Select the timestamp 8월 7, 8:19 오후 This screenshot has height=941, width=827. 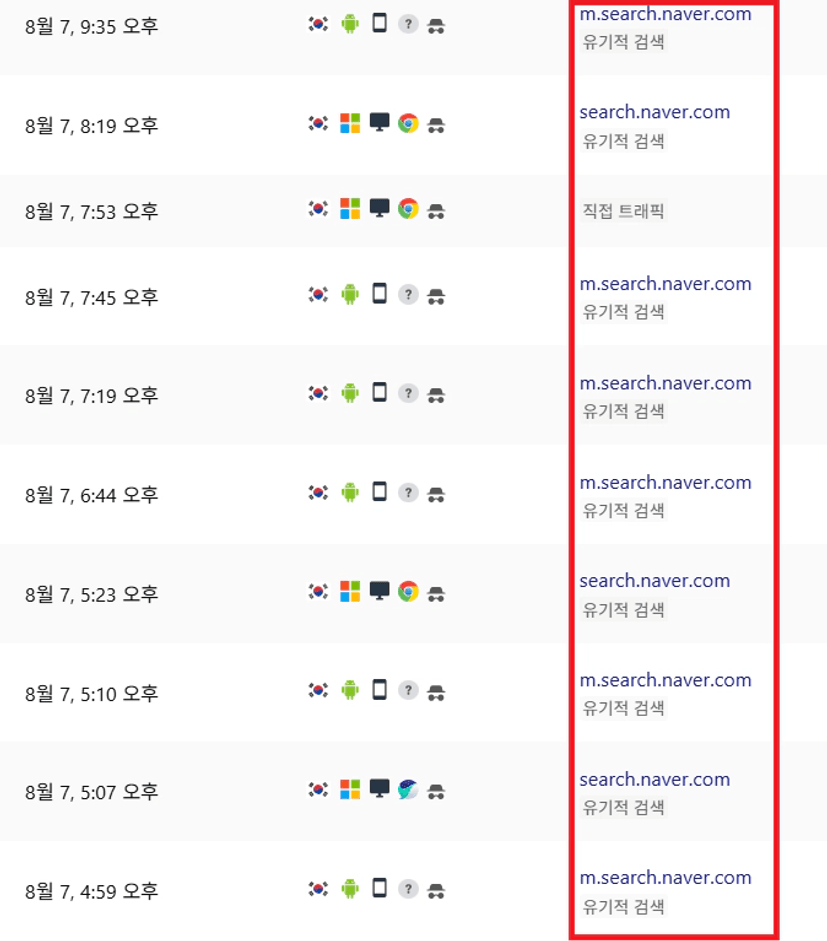click(91, 126)
